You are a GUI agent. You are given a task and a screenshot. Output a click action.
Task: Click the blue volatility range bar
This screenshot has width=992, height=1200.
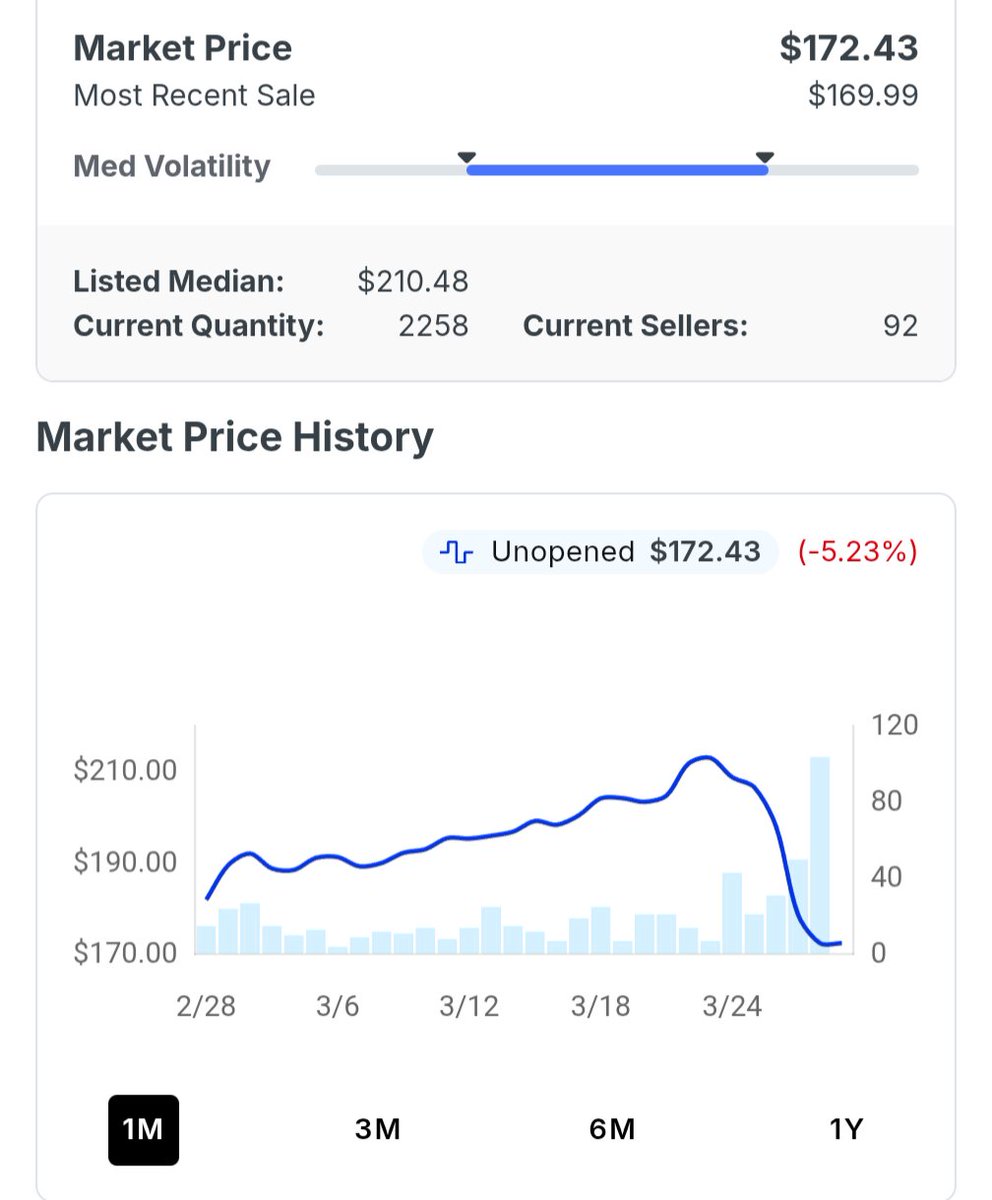pos(616,170)
